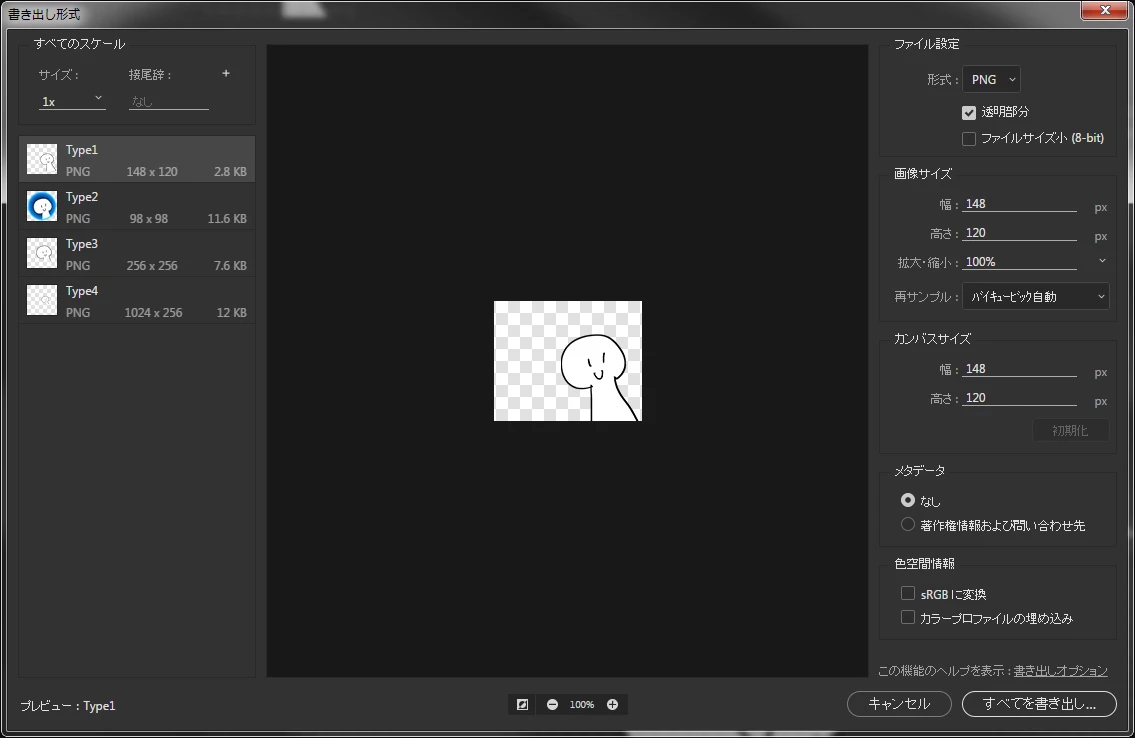Click the 100% zoom level text
Image resolution: width=1135 pixels, height=738 pixels.
point(581,704)
